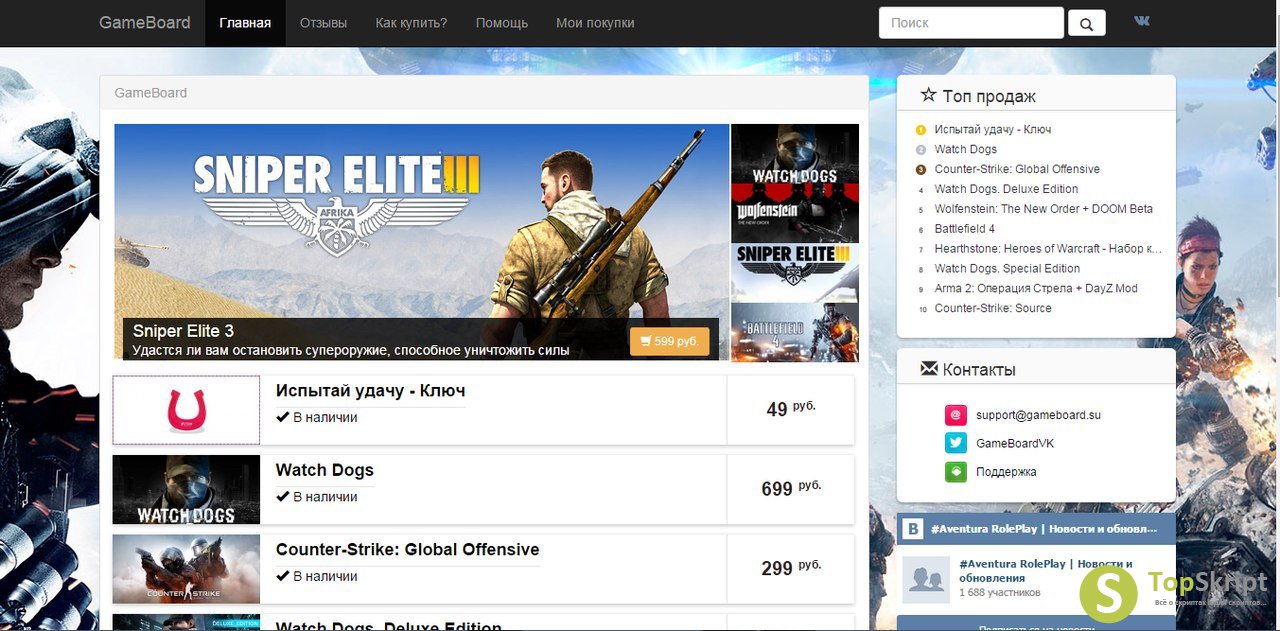This screenshot has width=1280, height=631.
Task: Click the 299 руб. price
Action: 791,568
